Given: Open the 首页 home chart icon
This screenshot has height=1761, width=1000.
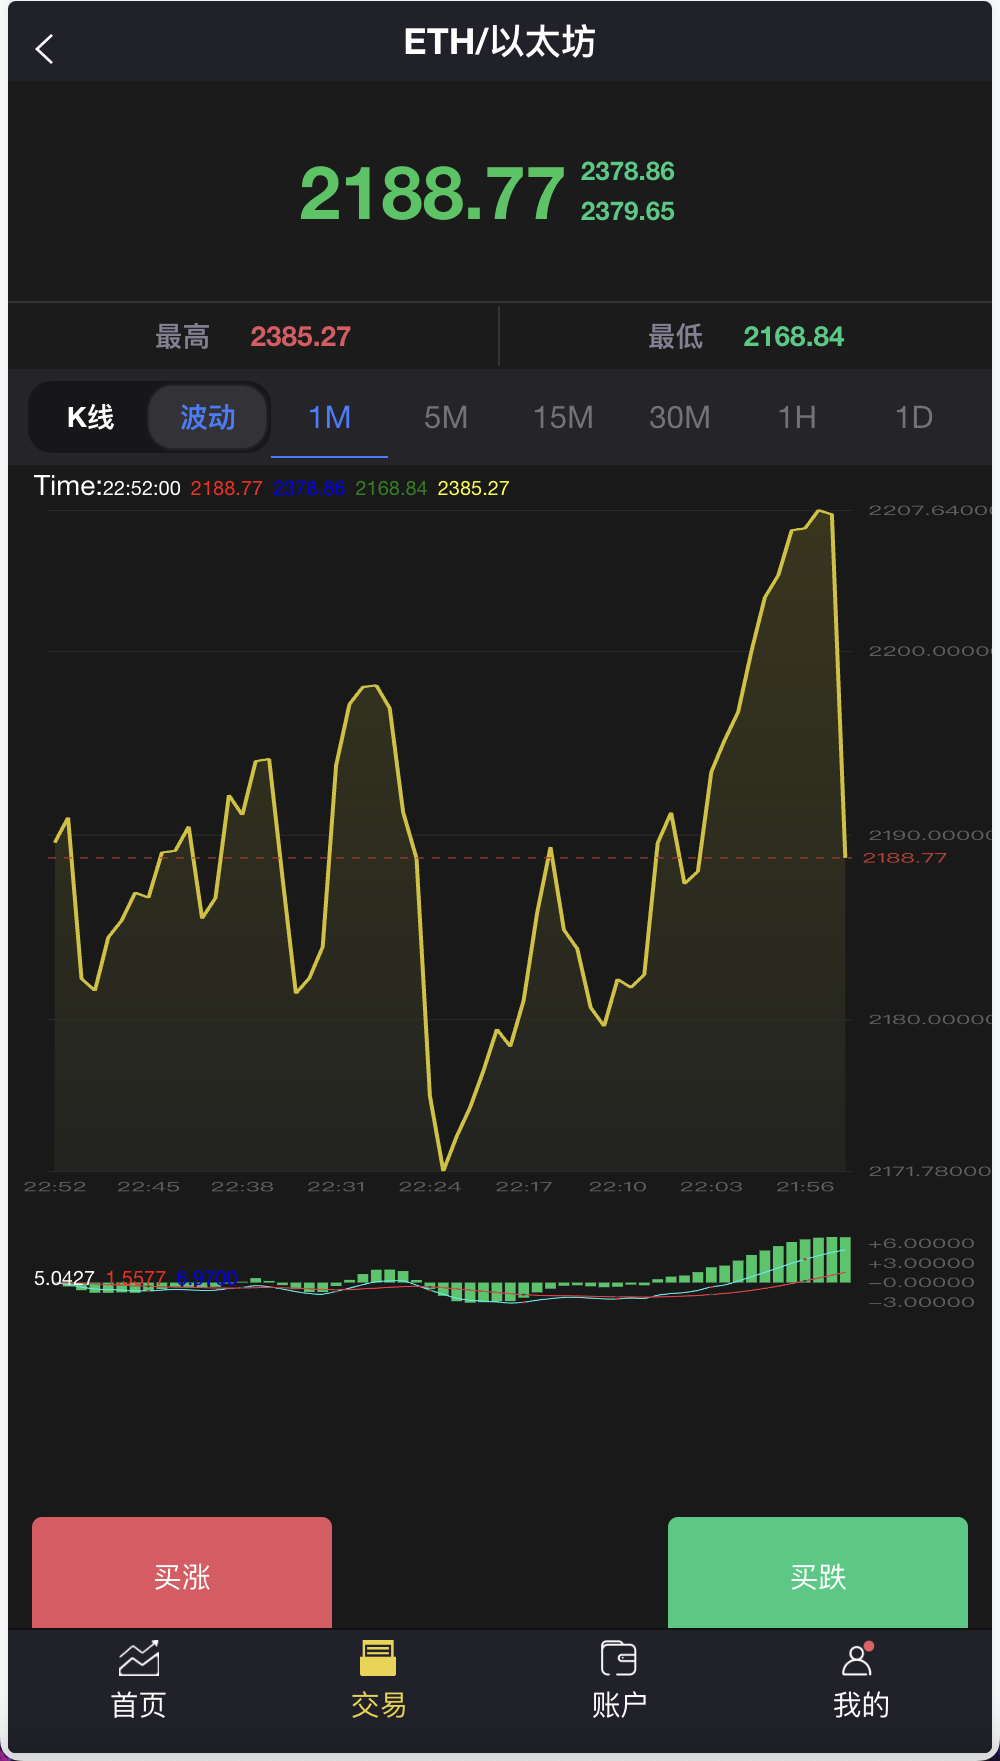Looking at the screenshot, I should tap(139, 1659).
